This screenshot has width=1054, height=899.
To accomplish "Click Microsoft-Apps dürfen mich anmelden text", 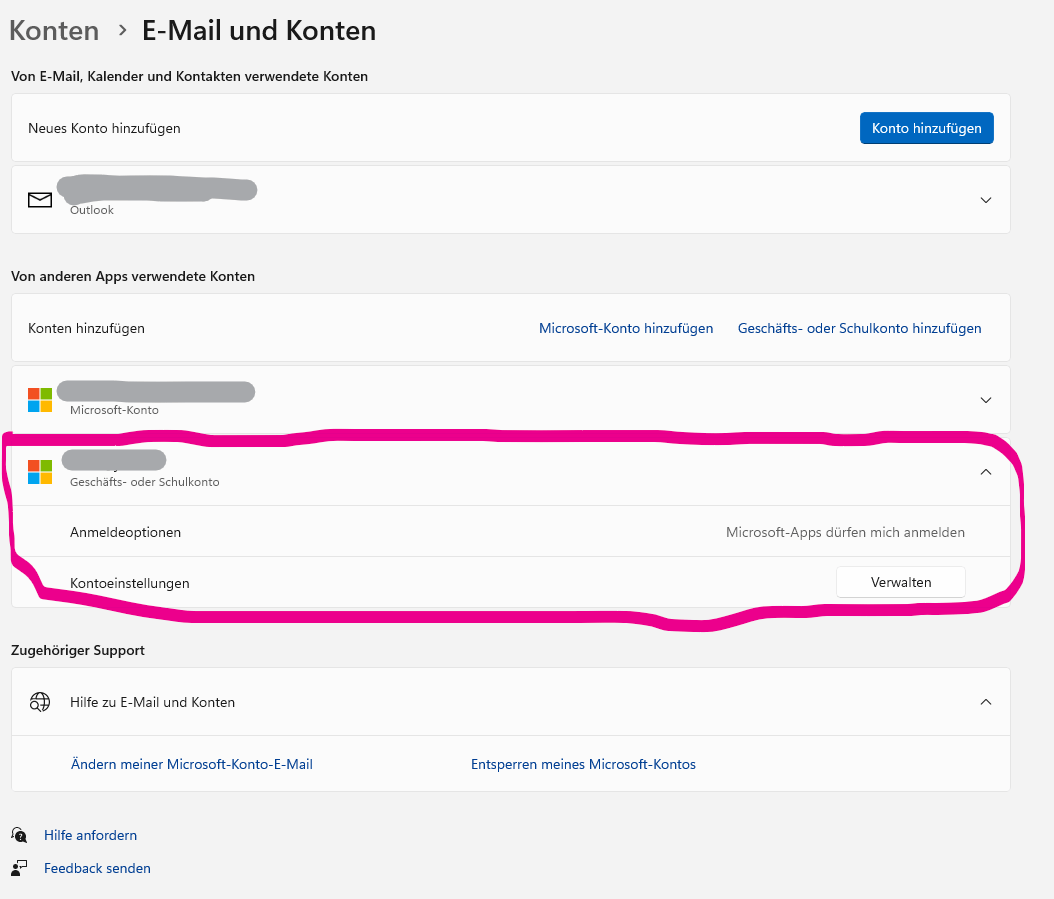I will tap(845, 532).
